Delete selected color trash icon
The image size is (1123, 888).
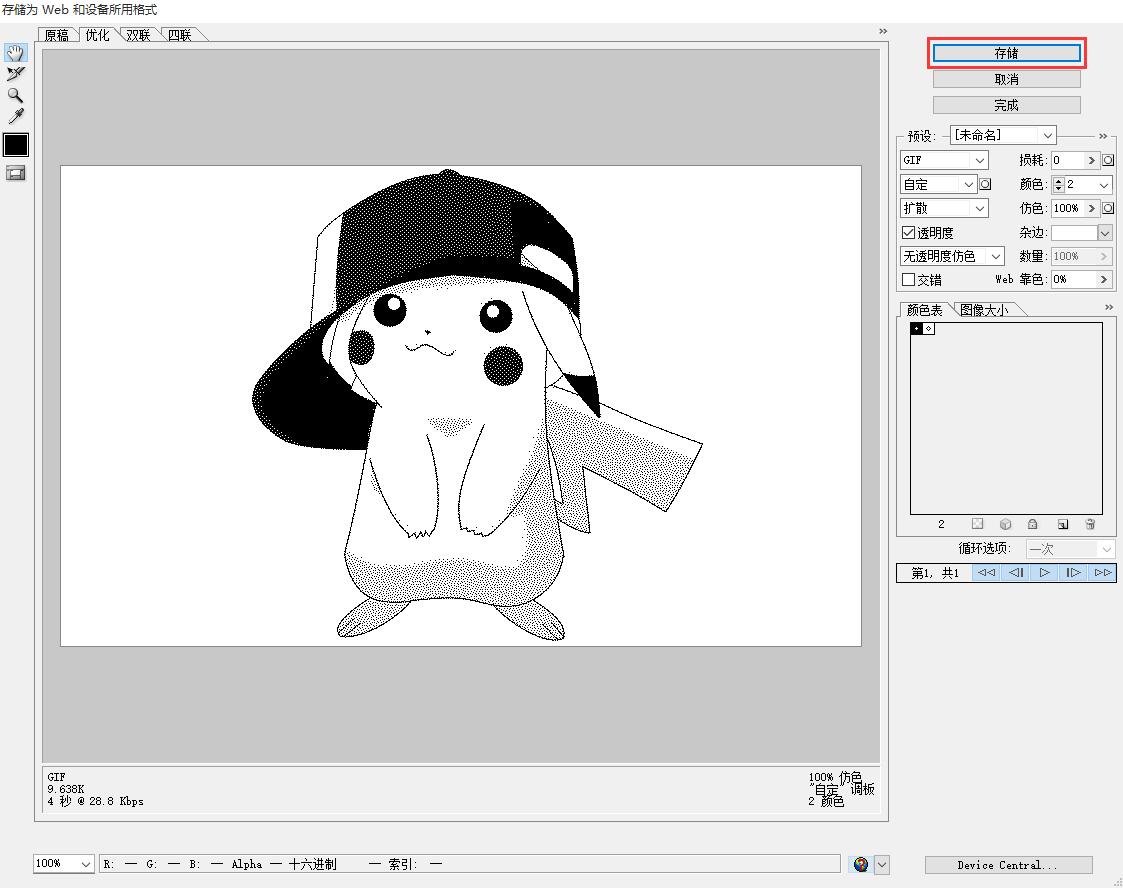[1090, 524]
